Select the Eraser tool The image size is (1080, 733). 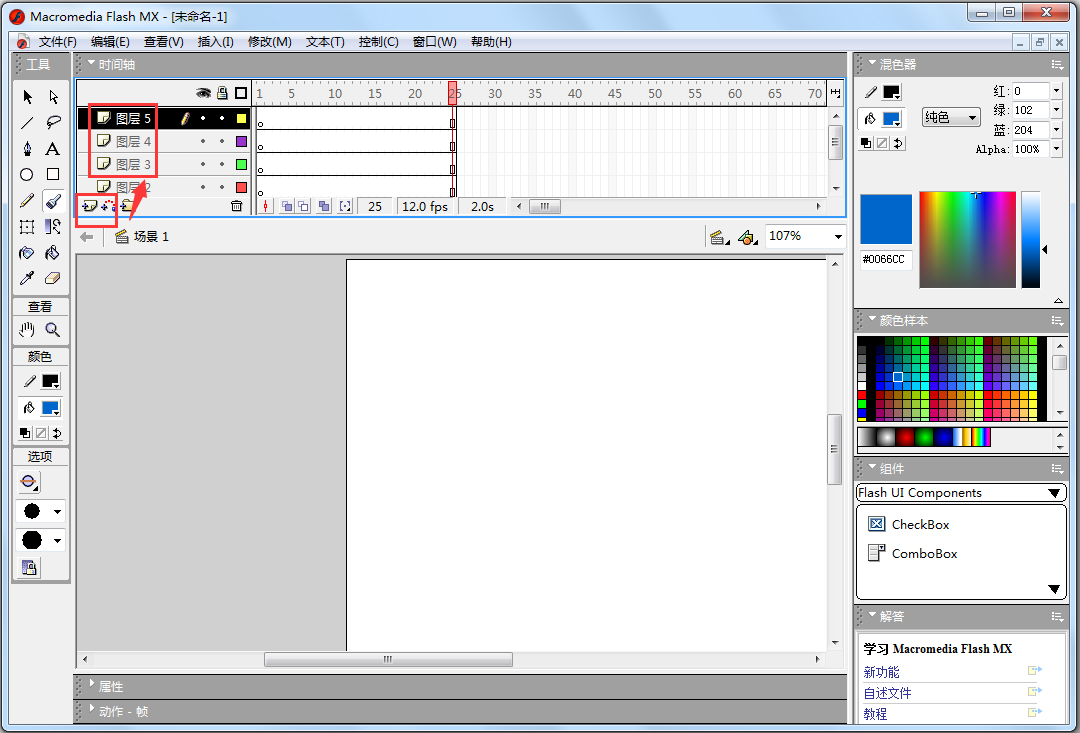53,279
